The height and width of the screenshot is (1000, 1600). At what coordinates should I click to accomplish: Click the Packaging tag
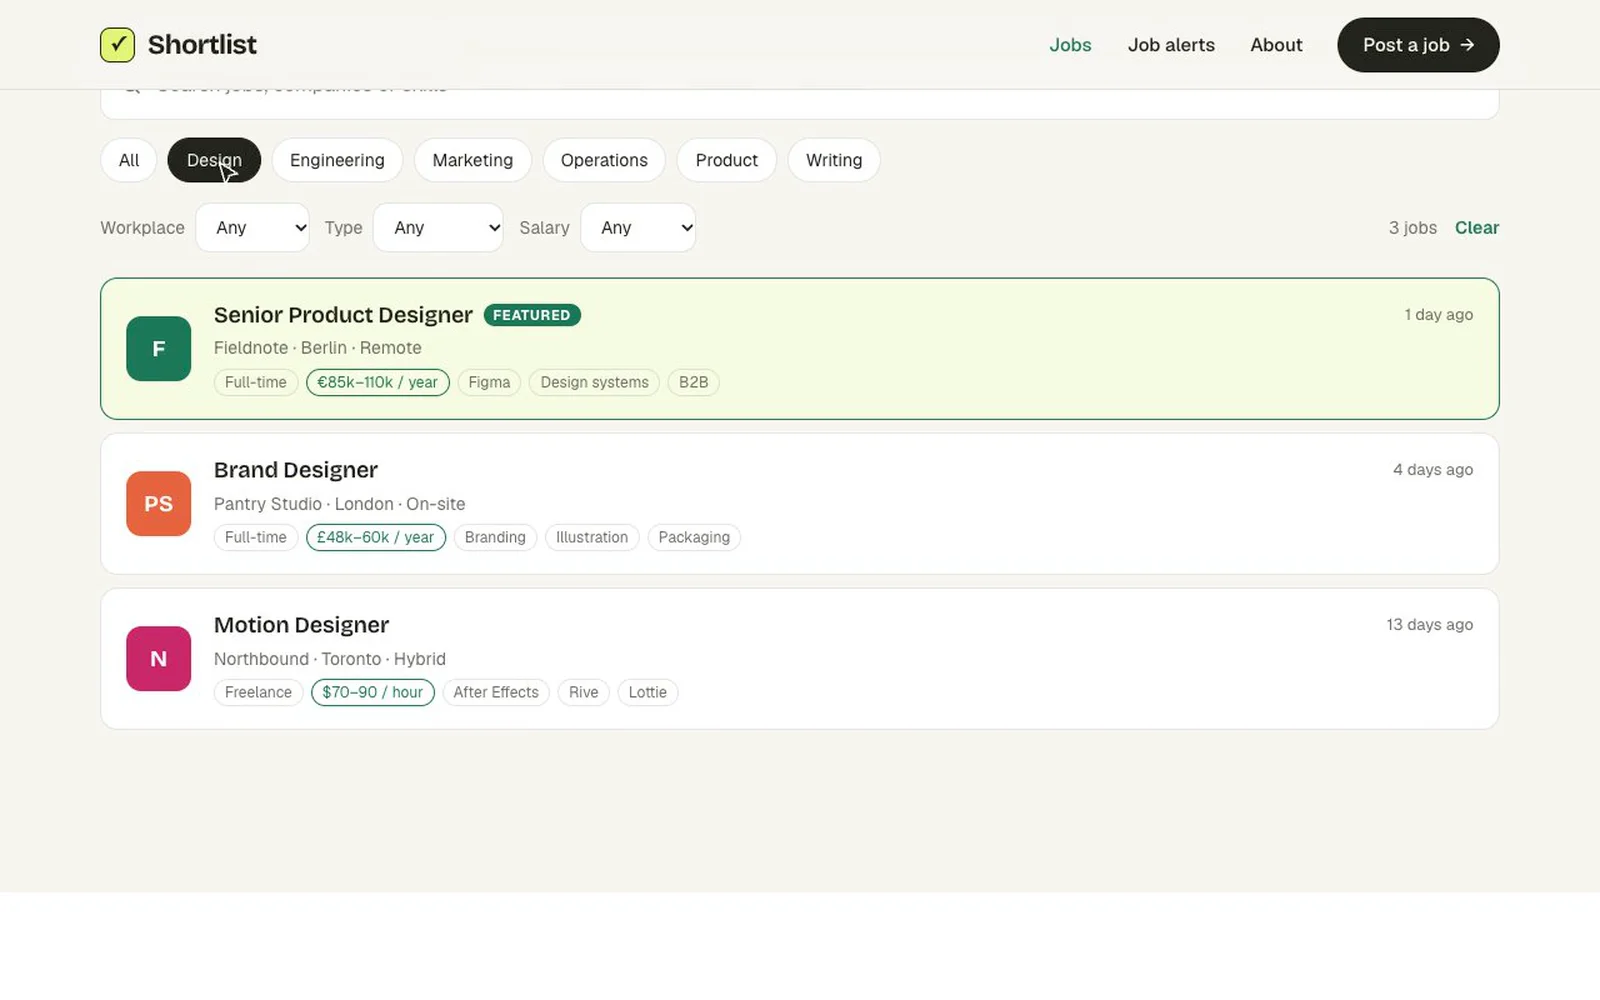point(694,537)
